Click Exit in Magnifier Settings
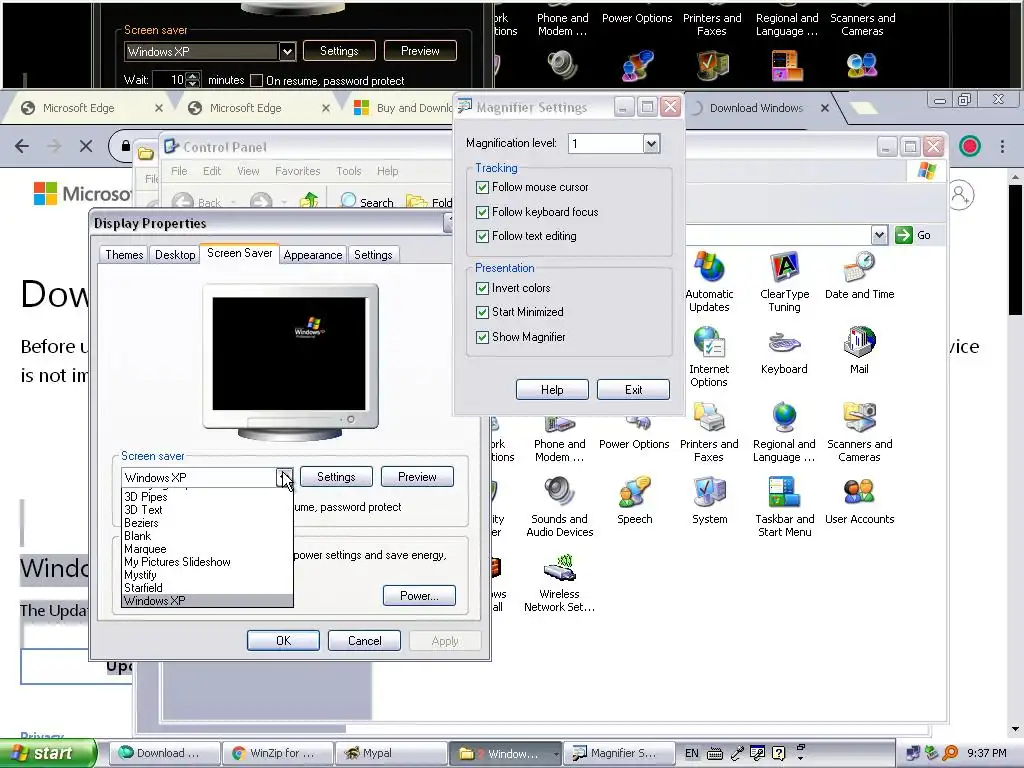Viewport: 1024px width, 768px height. pos(633,390)
